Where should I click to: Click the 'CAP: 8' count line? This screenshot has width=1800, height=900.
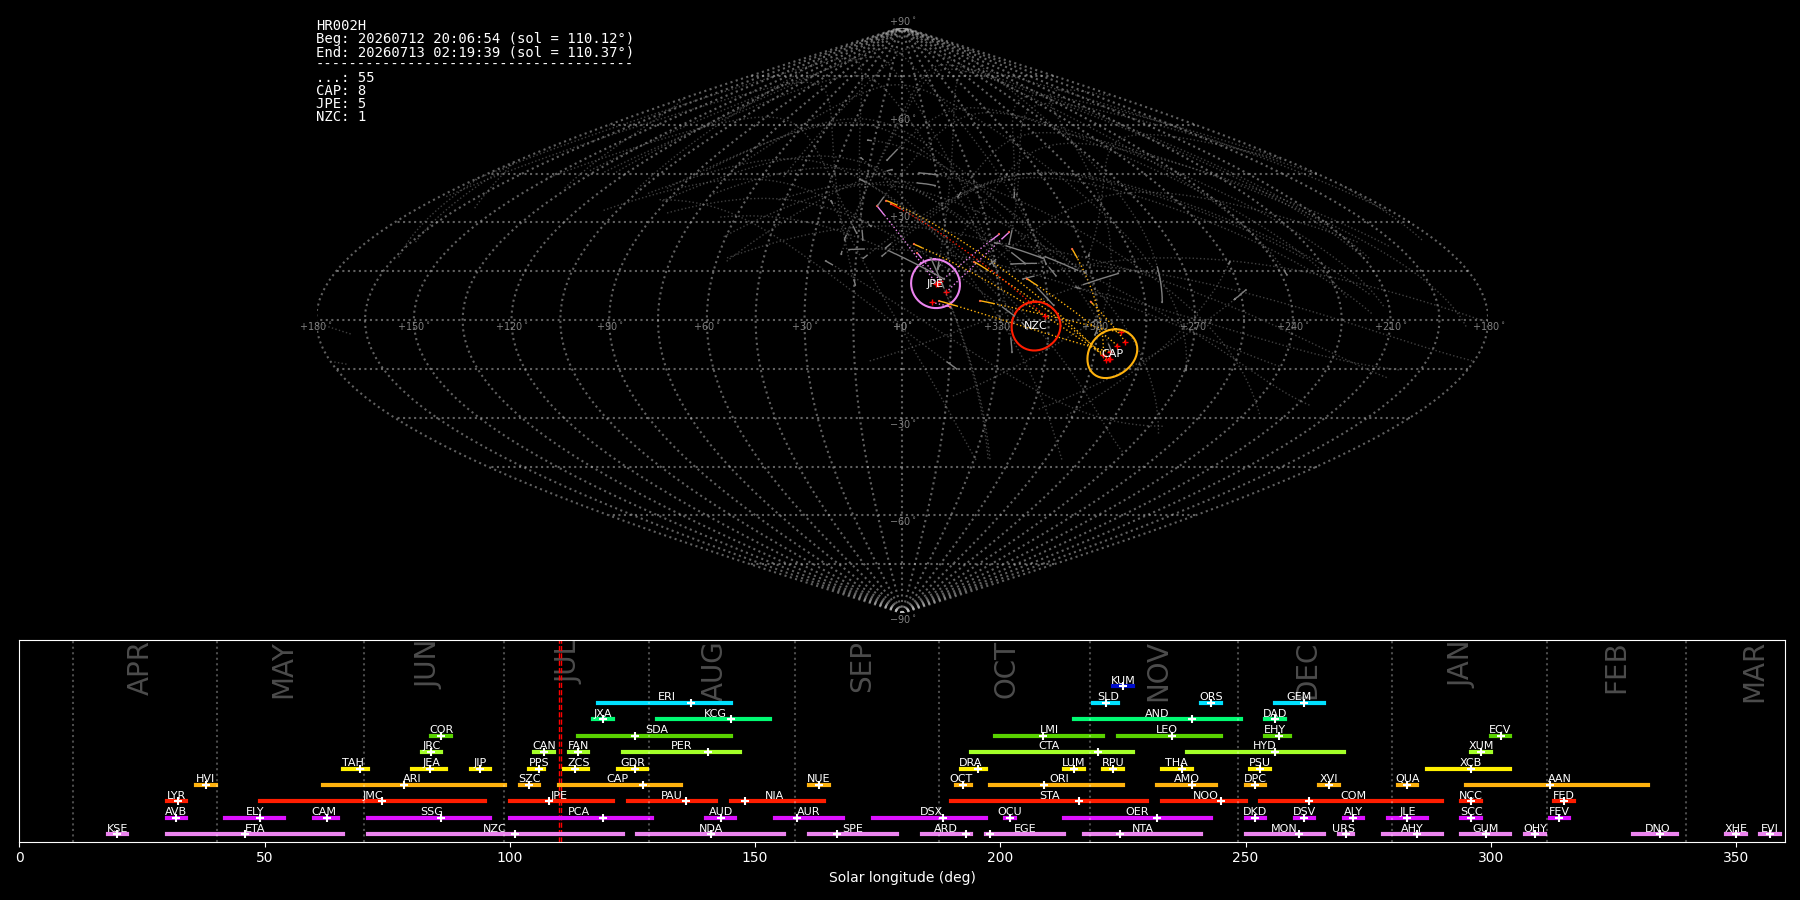point(341,90)
